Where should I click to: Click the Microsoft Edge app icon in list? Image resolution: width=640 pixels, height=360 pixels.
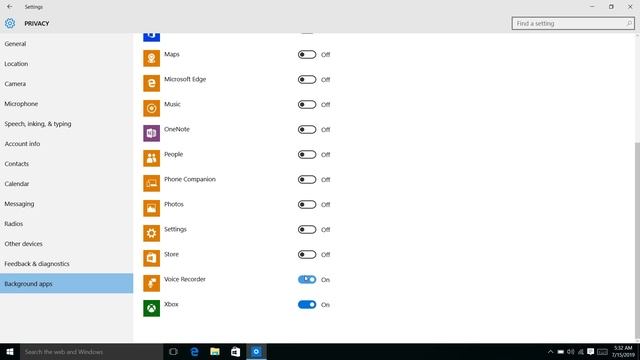tap(151, 83)
